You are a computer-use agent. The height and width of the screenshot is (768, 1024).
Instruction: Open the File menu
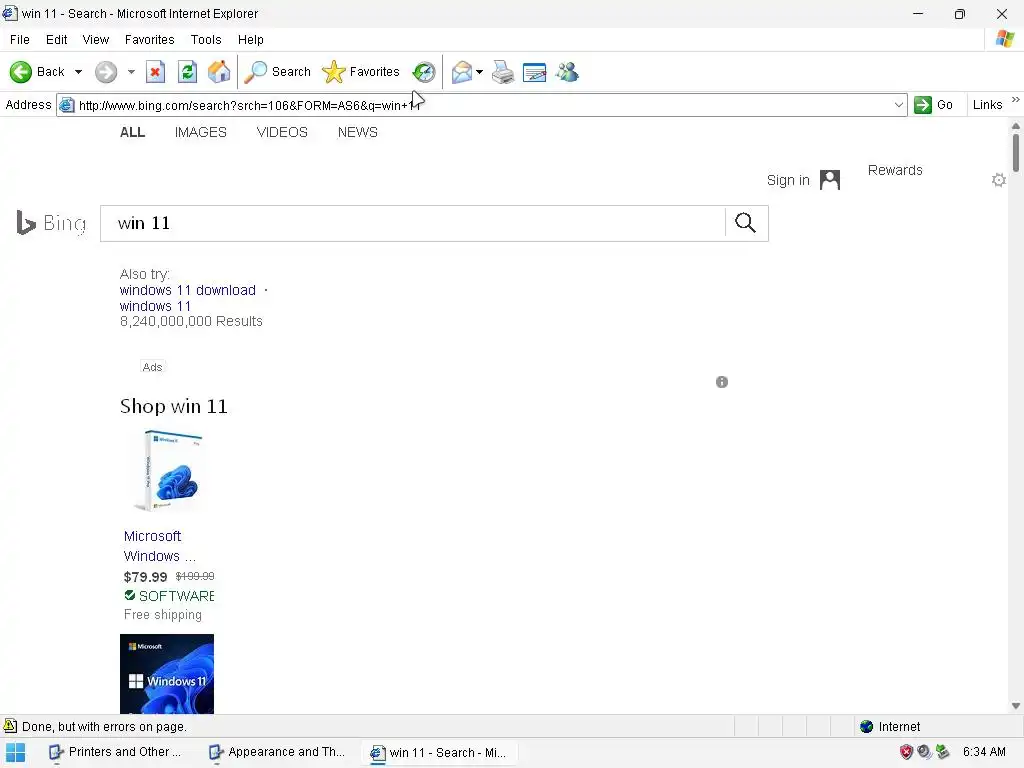point(20,40)
